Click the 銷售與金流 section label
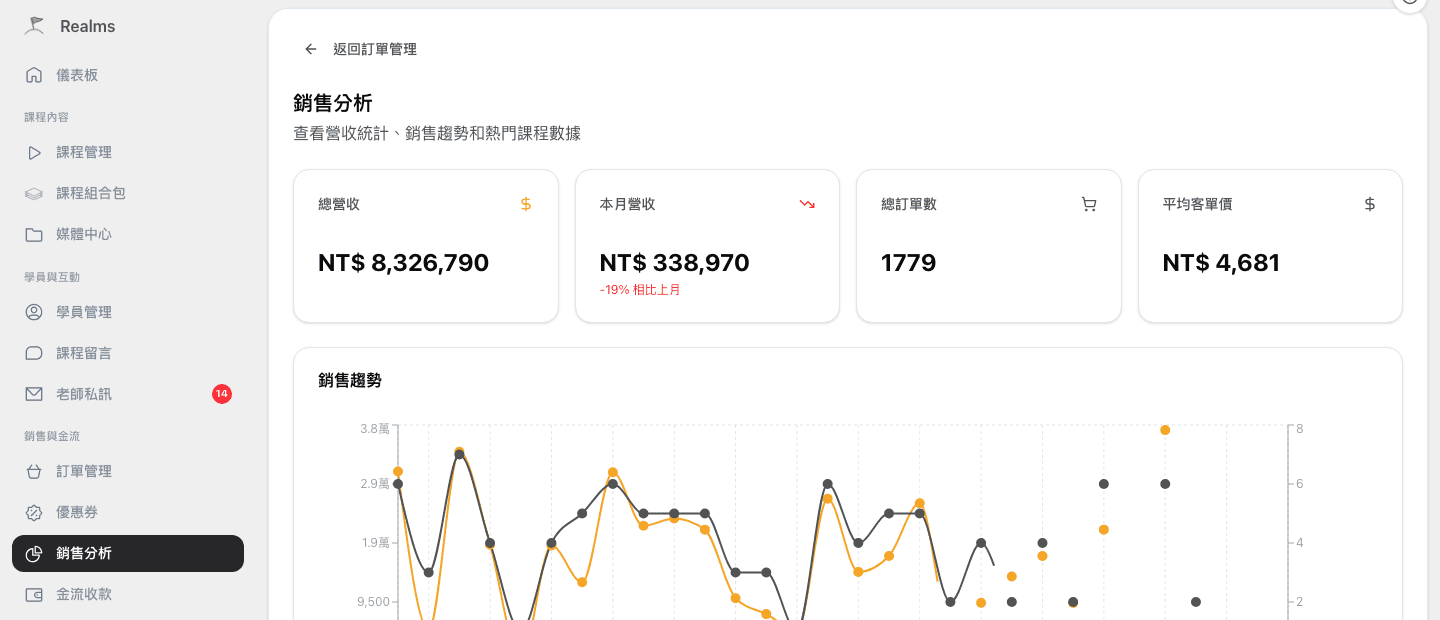1440x620 pixels. (x=52, y=436)
